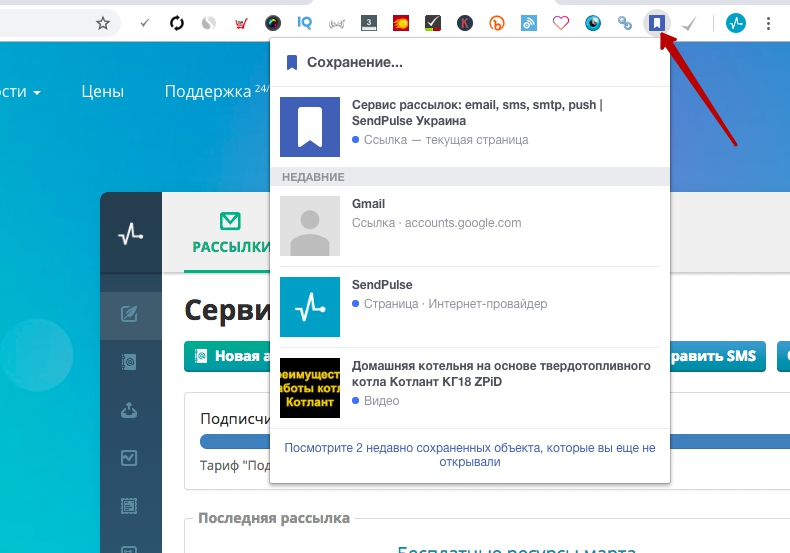Open the saved Gmail link
The height and width of the screenshot is (553, 790).
470,226
